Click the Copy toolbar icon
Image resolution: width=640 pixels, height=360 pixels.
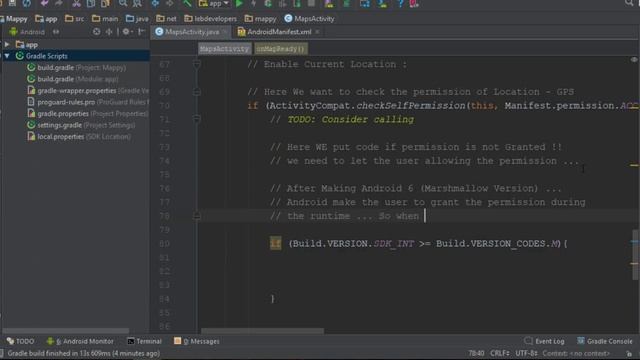(x=91, y=4)
